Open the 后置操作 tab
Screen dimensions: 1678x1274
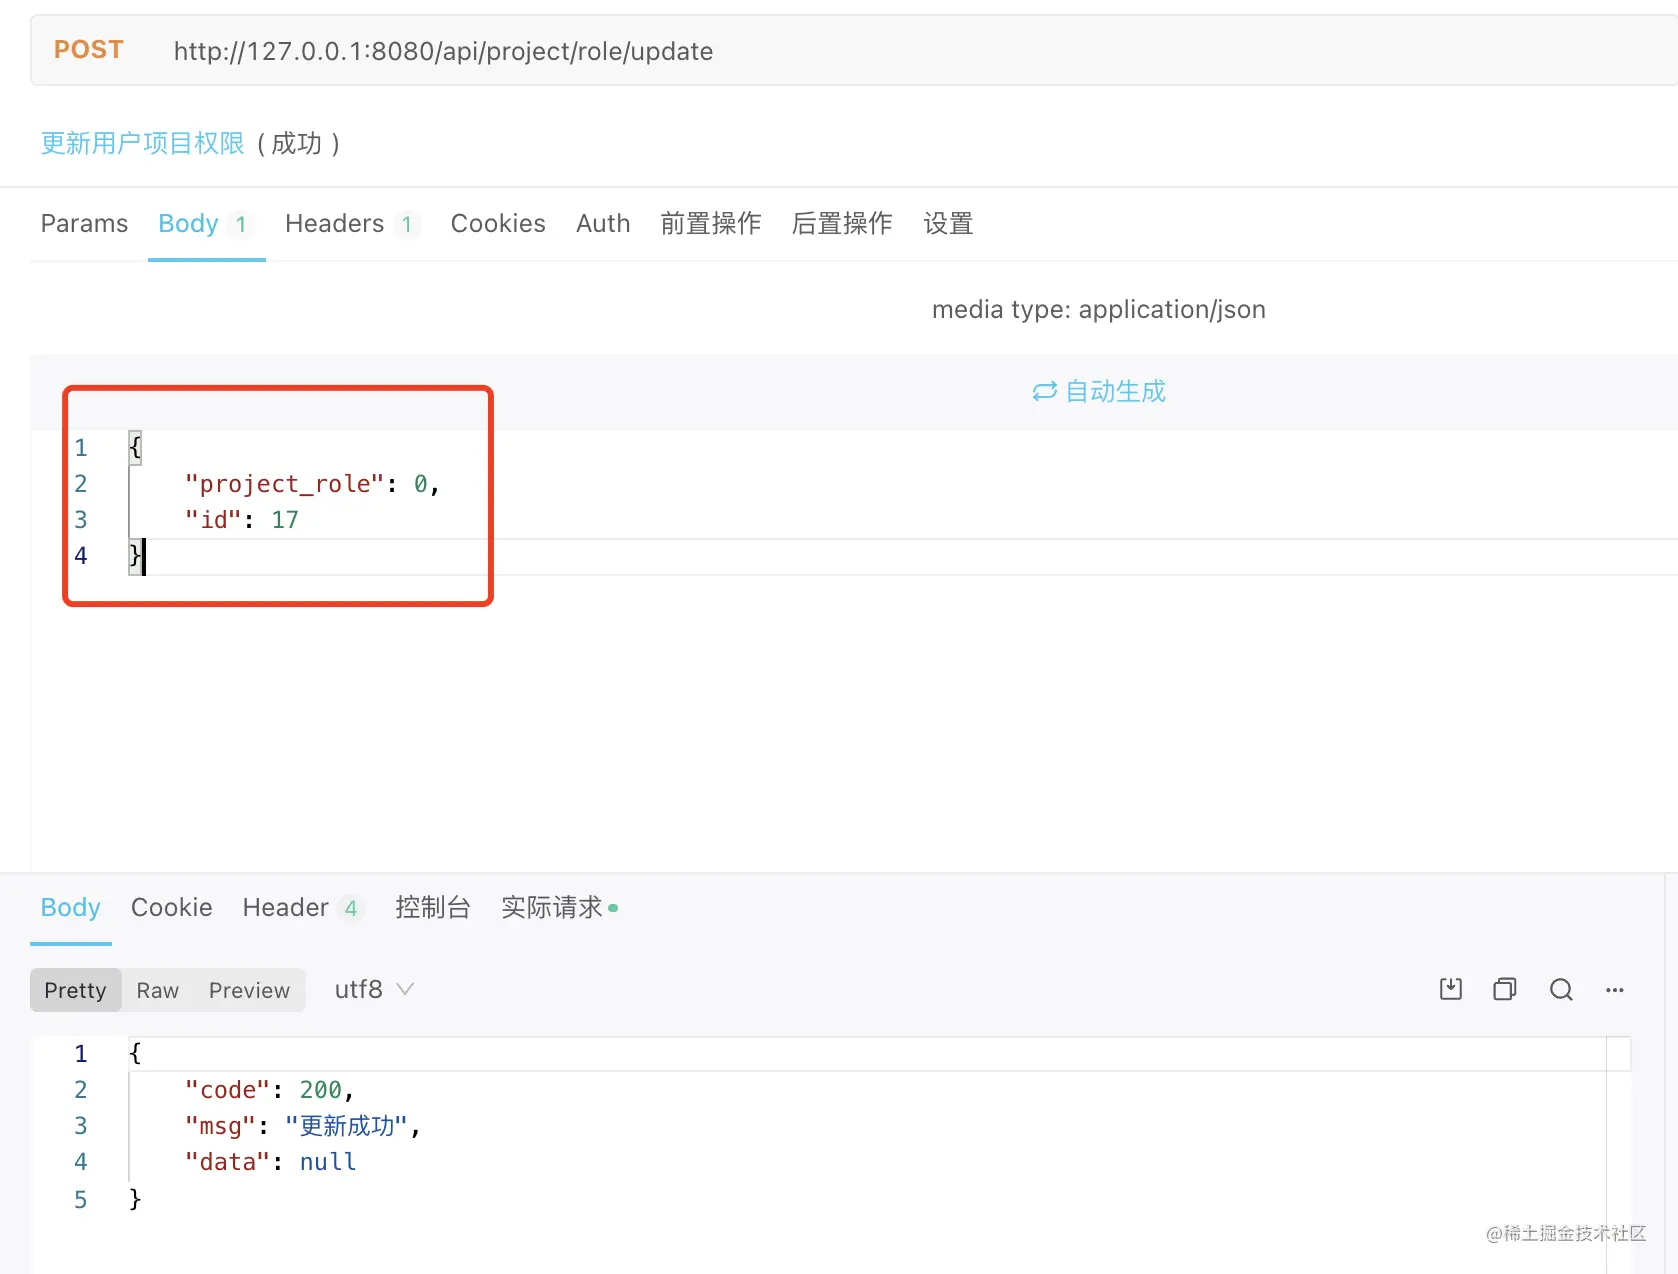coord(842,223)
